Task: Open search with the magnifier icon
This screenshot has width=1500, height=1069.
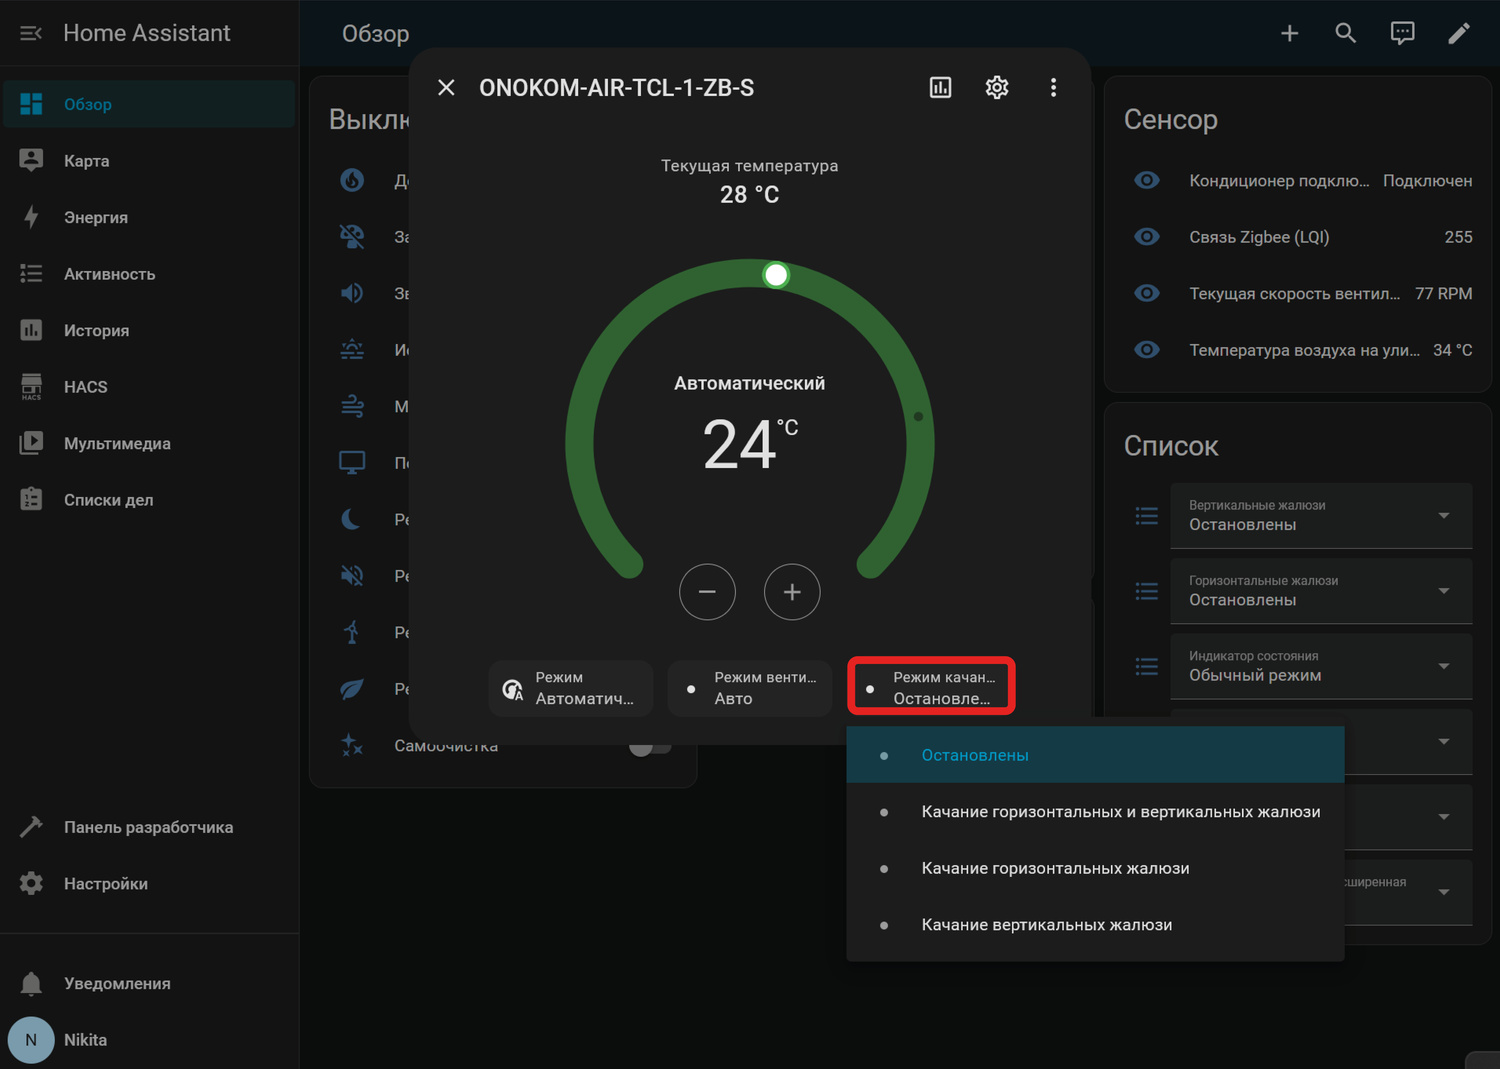Action: click(x=1346, y=33)
